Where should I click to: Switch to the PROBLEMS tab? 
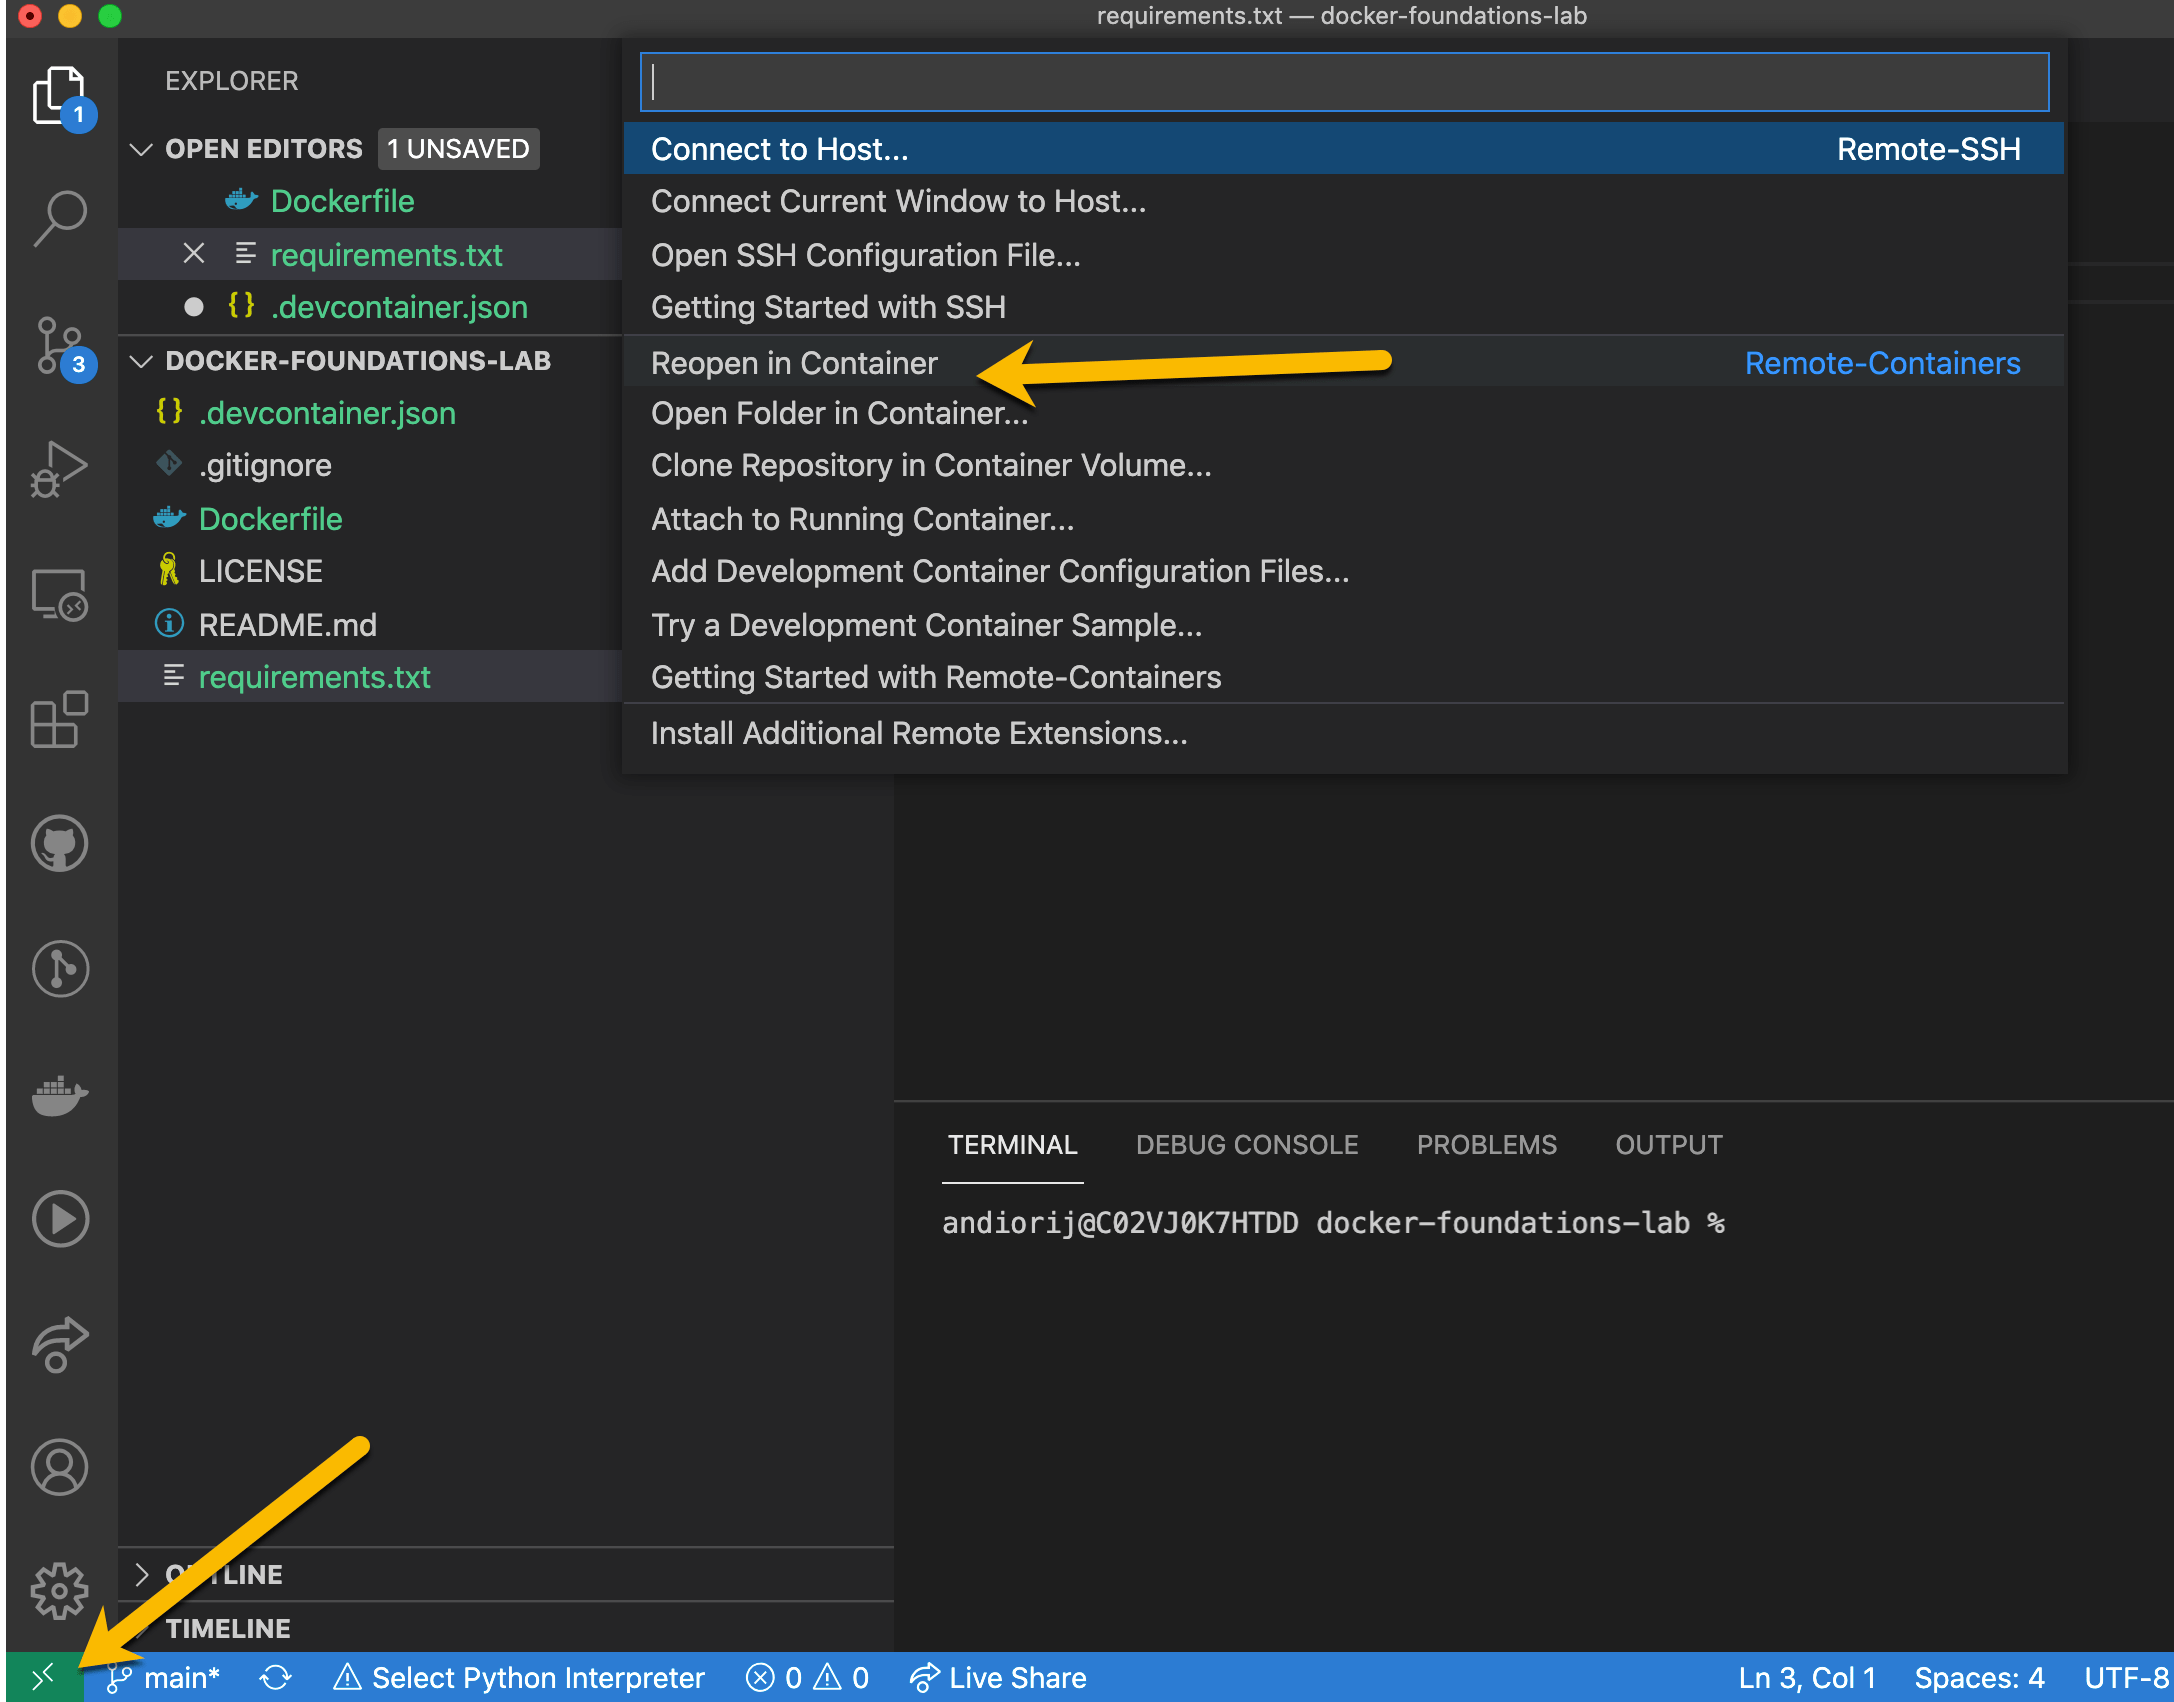click(x=1486, y=1145)
